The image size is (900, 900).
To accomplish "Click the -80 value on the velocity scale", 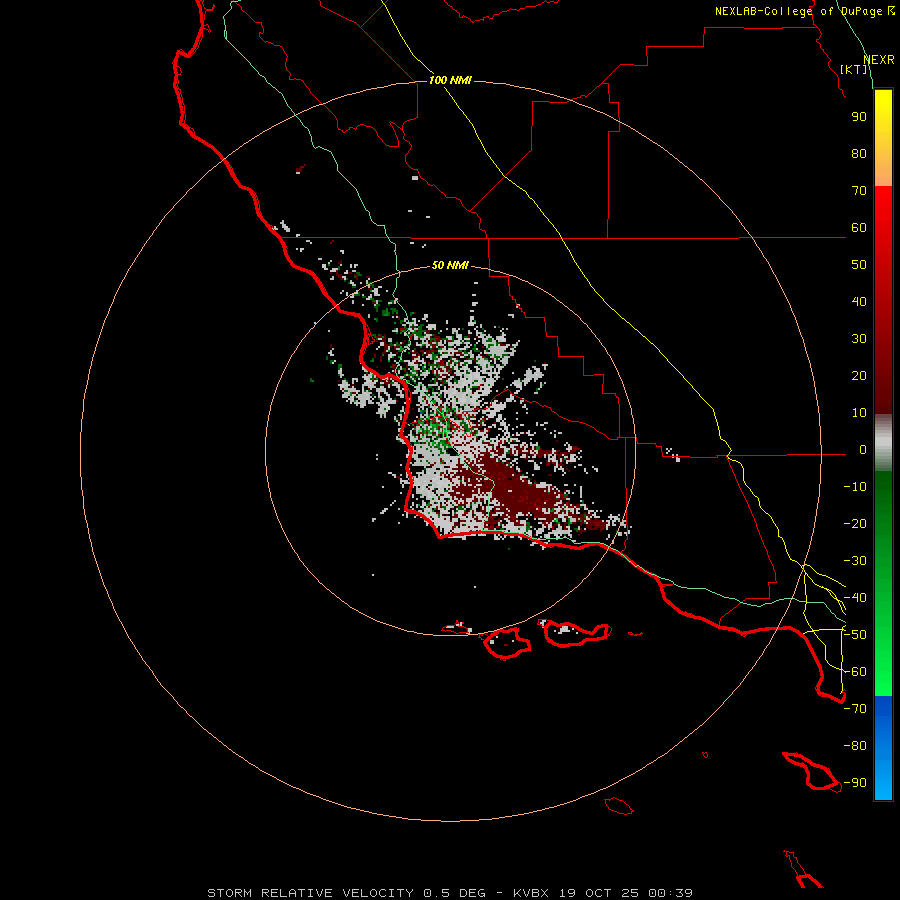I will 855,746.
